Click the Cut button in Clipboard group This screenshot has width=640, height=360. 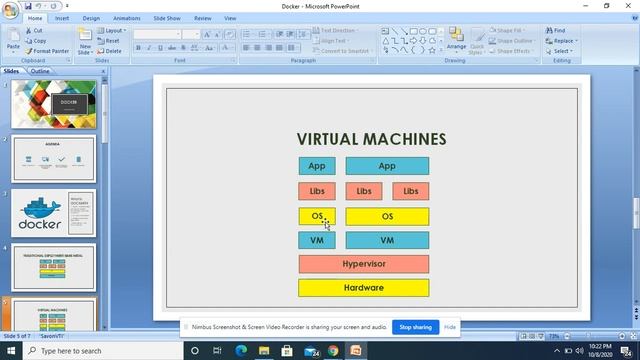[x=34, y=31]
